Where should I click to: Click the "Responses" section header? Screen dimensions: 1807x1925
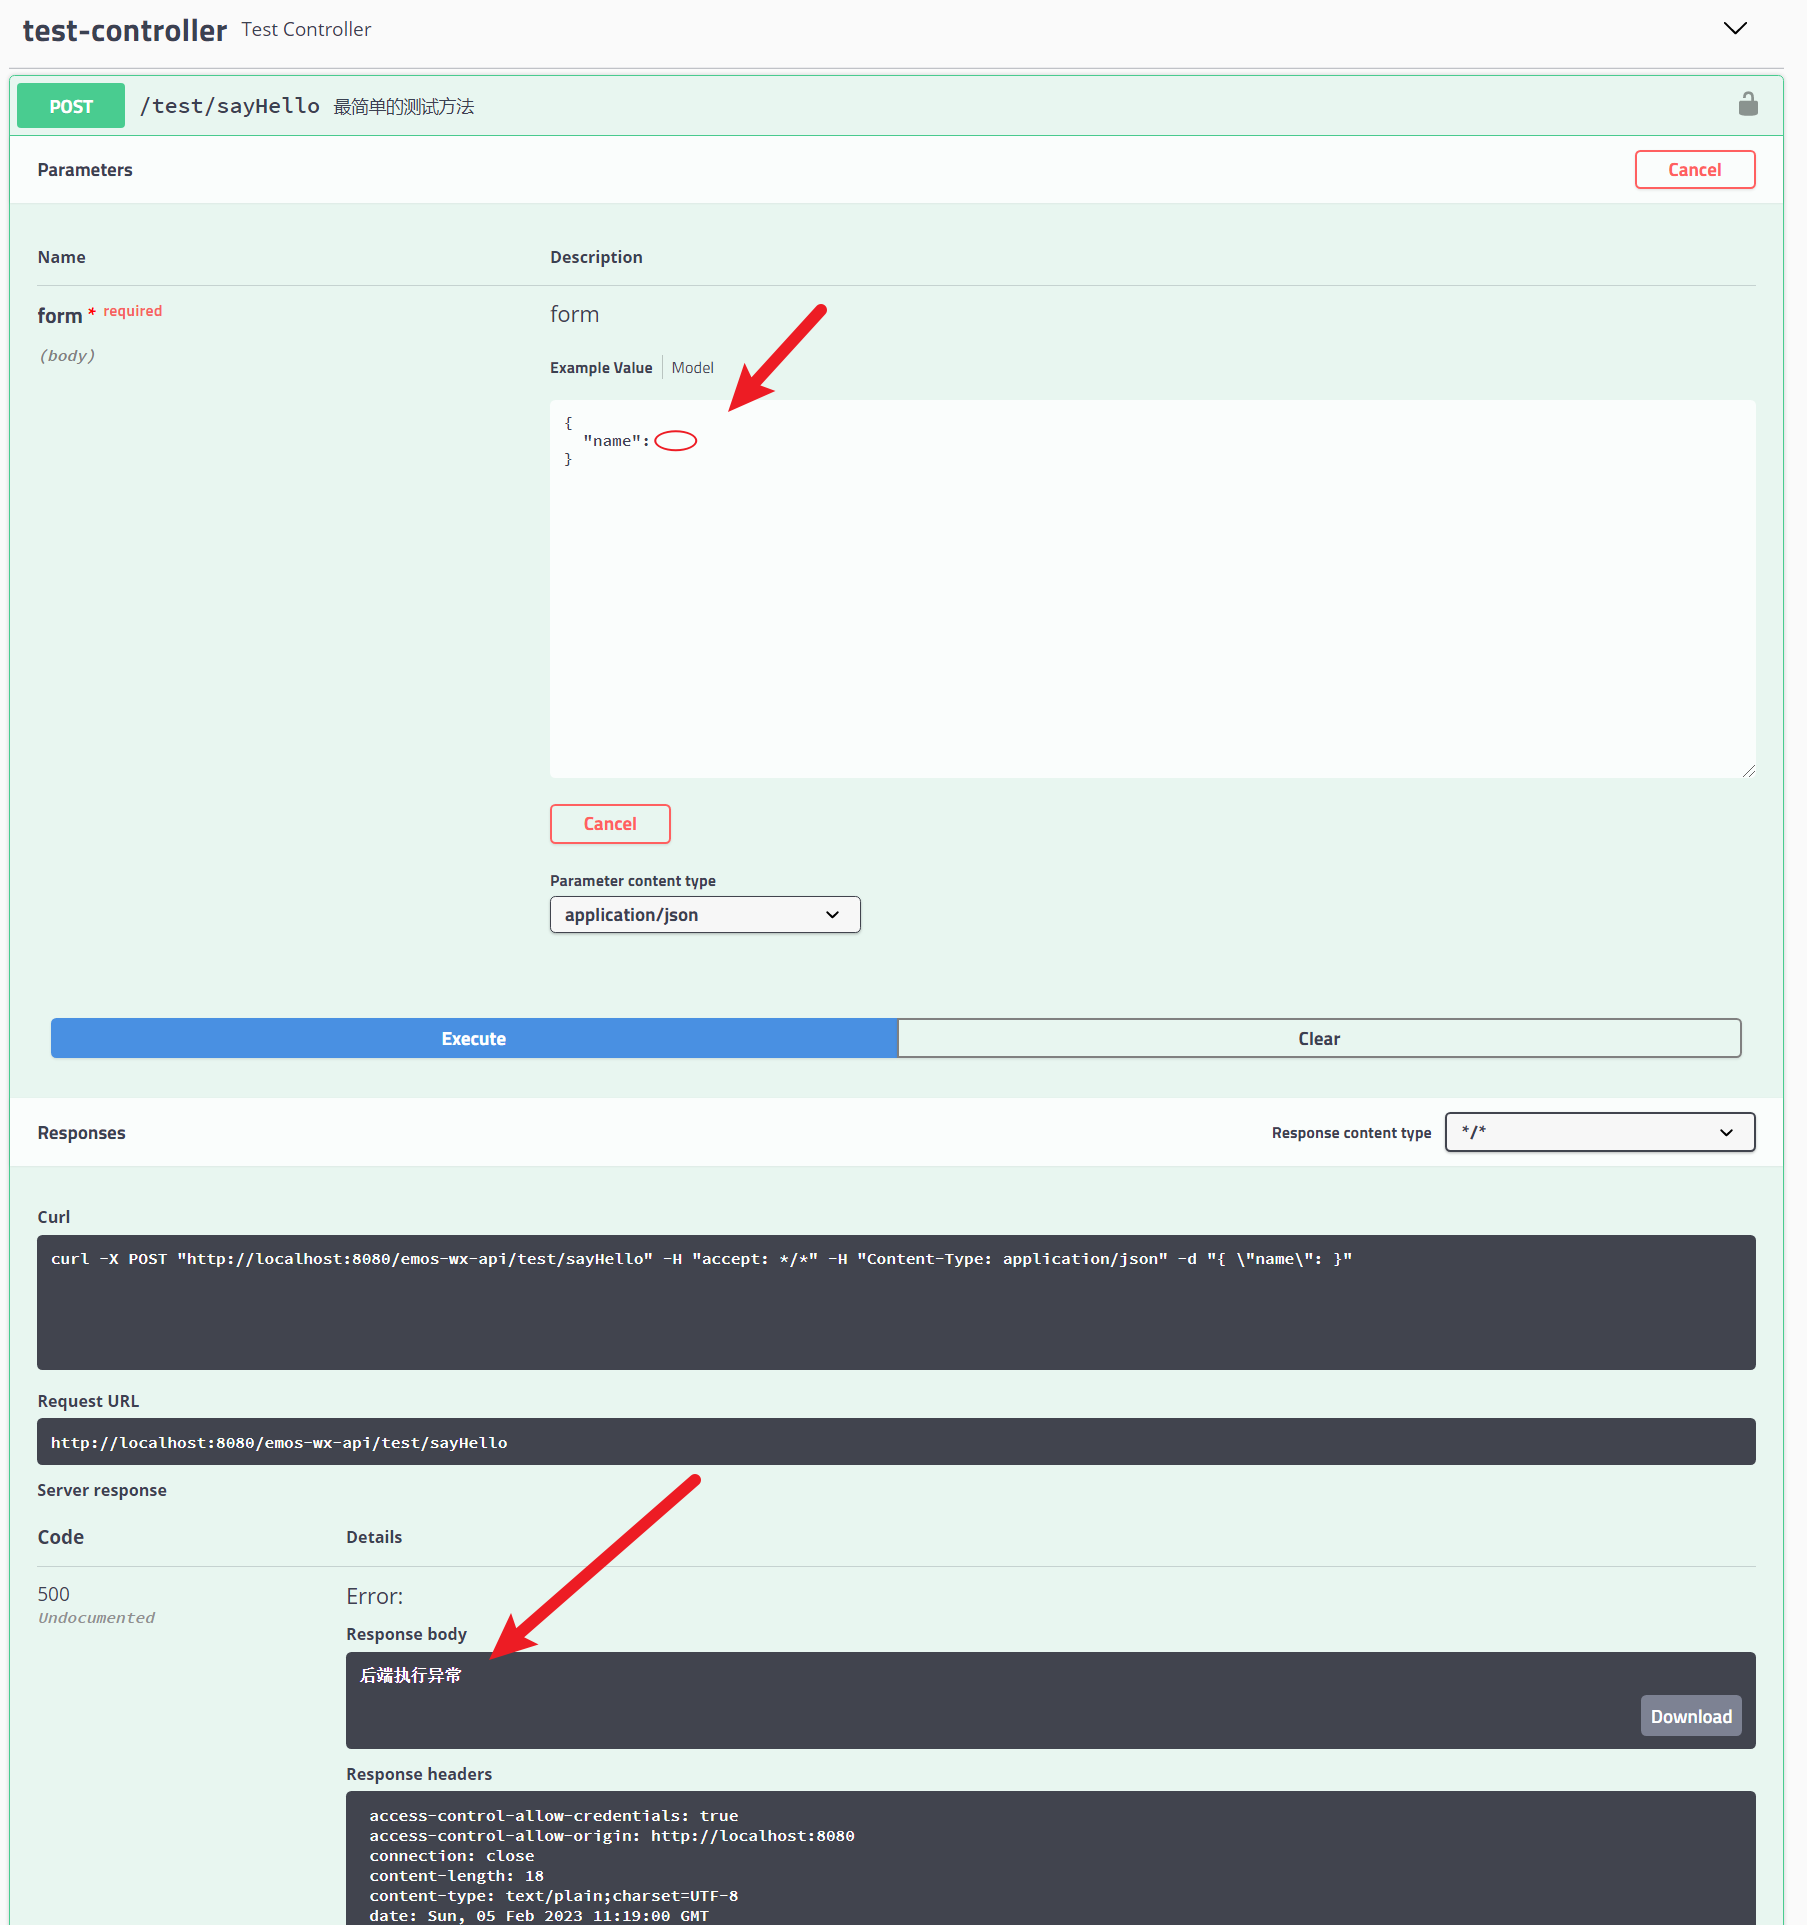click(x=81, y=1133)
